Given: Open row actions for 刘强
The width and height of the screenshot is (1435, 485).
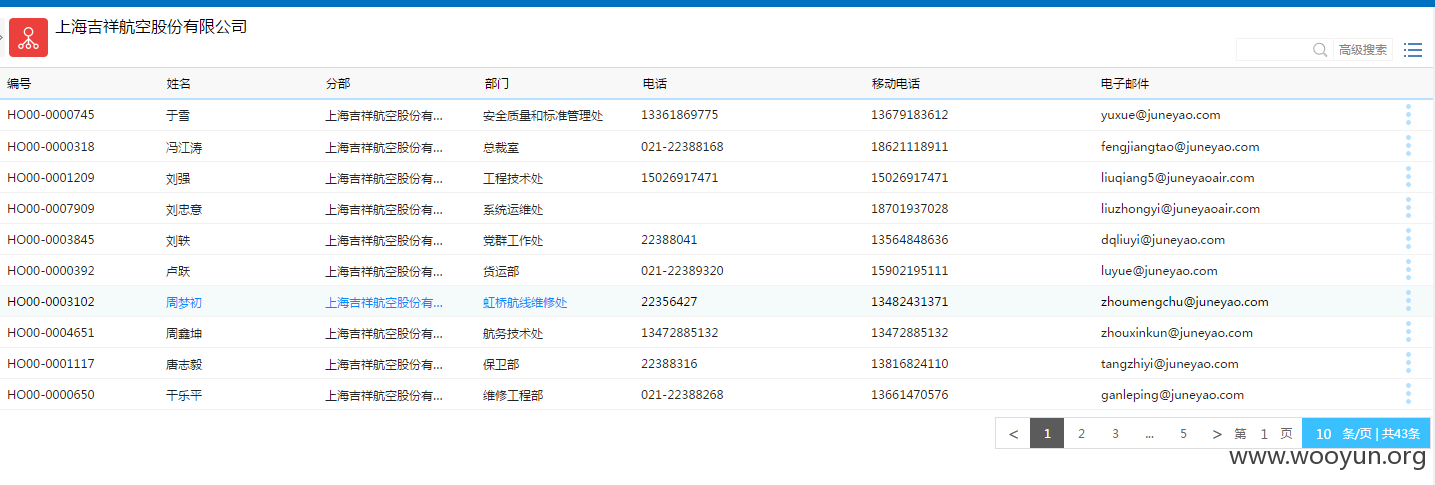Looking at the screenshot, I should [1408, 177].
